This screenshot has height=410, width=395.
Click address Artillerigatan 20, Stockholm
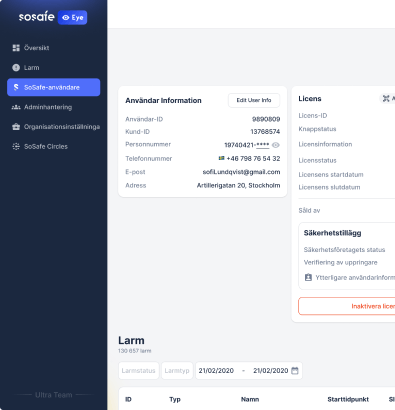pos(238,185)
